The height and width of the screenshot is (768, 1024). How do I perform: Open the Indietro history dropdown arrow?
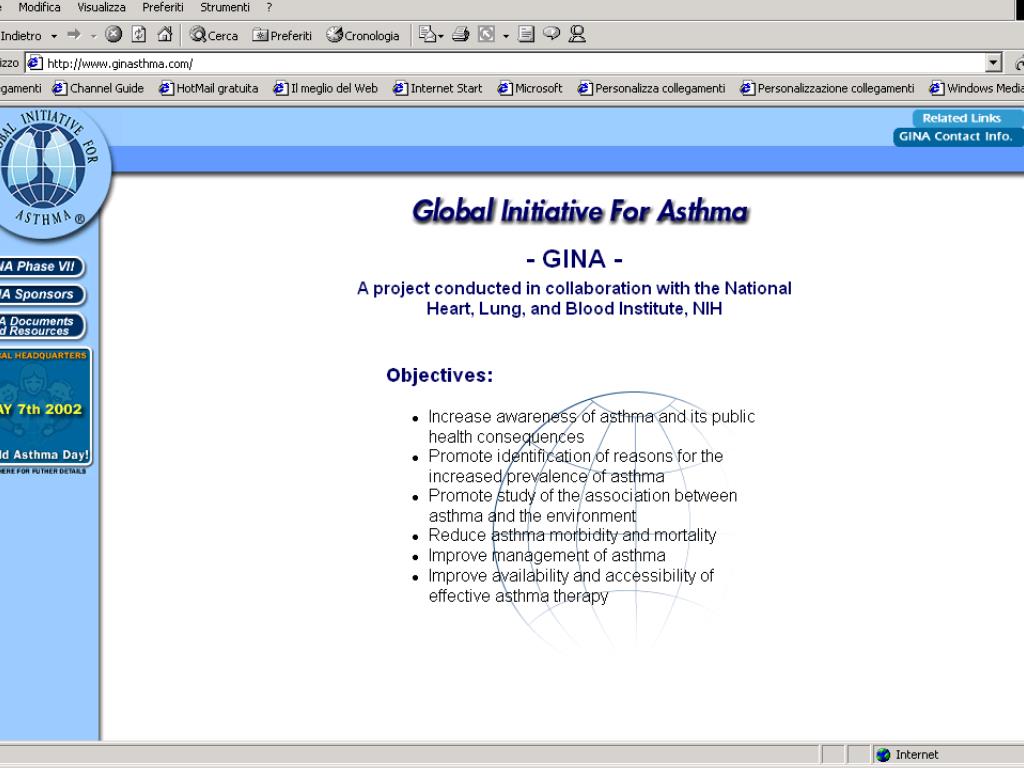(54, 36)
